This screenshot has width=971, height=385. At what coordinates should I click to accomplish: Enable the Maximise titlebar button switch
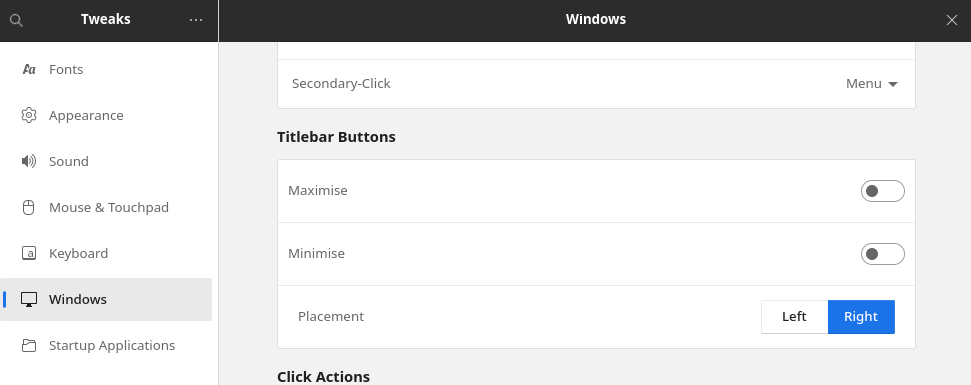coord(882,191)
